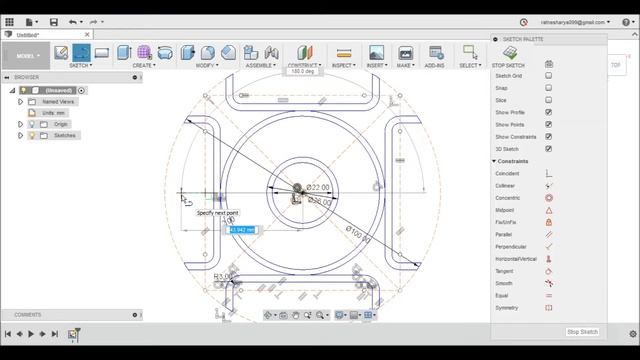Toggle the Show Constraints checkbox
The height and width of the screenshot is (360, 640).
point(549,137)
